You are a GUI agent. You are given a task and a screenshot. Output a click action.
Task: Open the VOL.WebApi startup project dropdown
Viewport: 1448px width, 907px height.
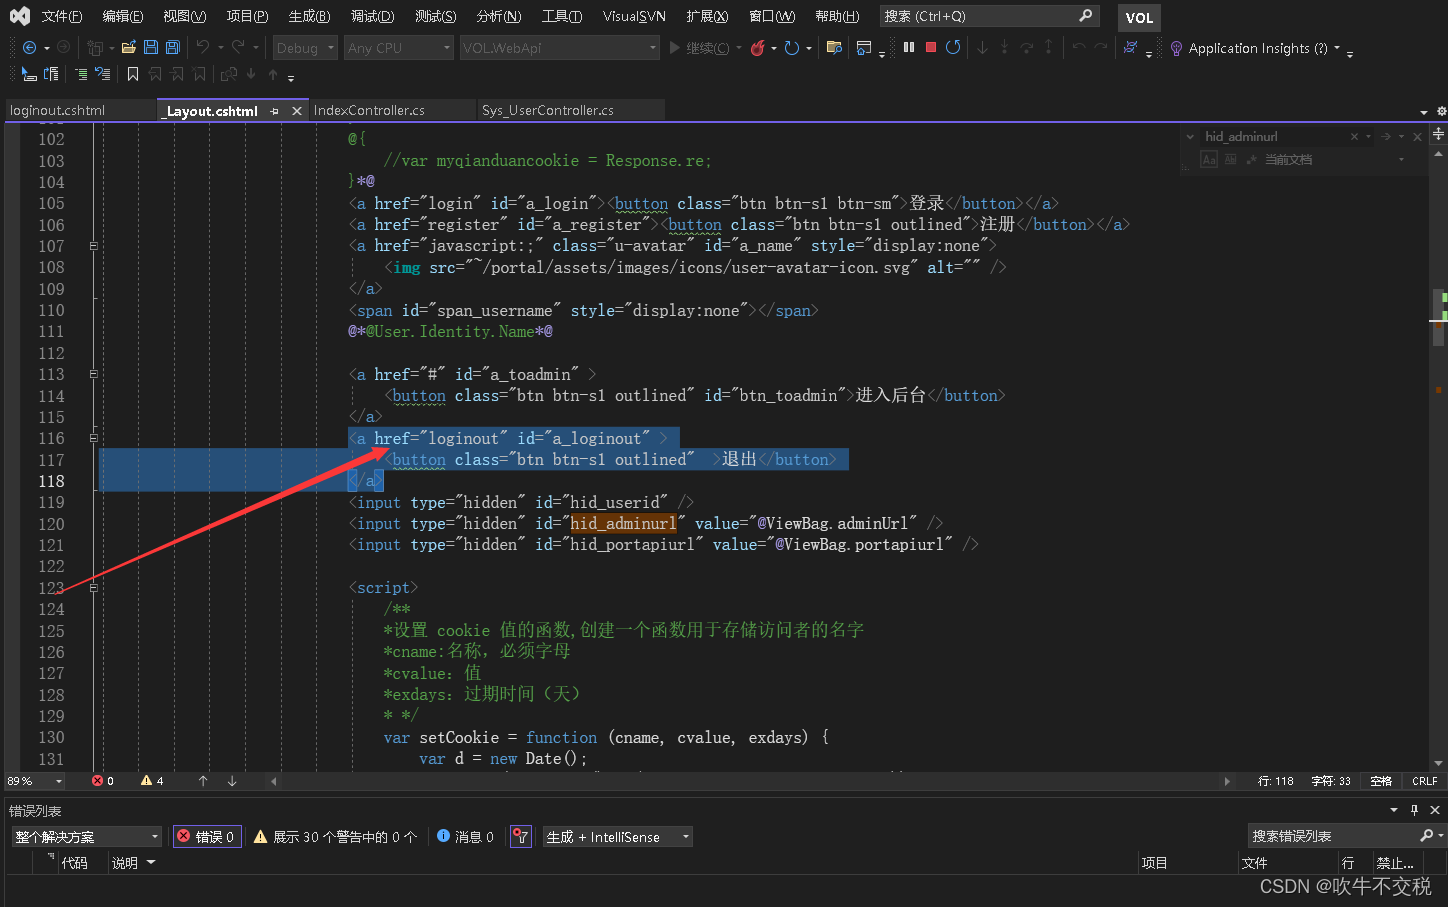(x=560, y=48)
